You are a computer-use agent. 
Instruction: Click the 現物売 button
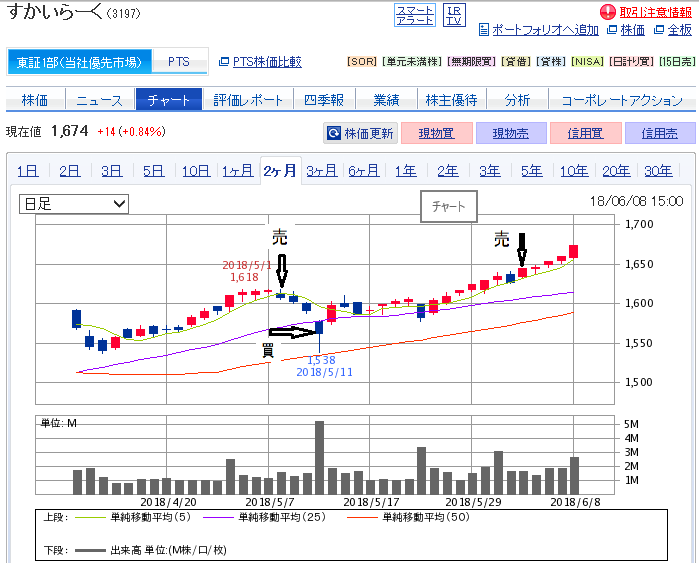[x=511, y=133]
